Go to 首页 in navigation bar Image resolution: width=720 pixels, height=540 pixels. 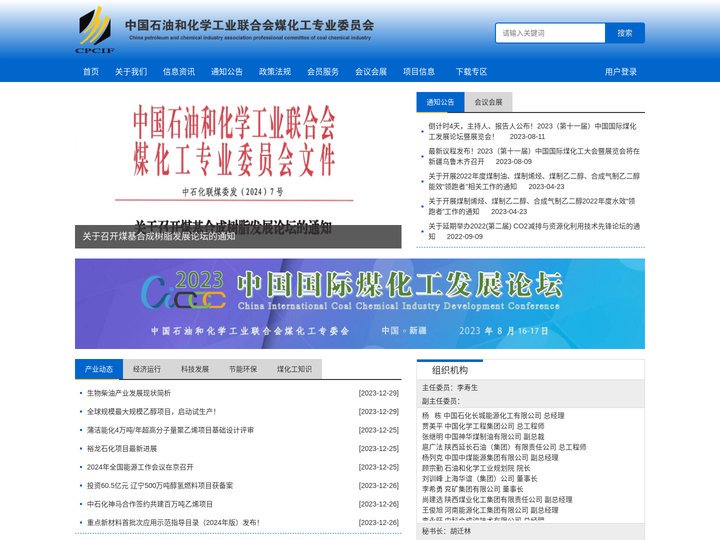(91, 72)
